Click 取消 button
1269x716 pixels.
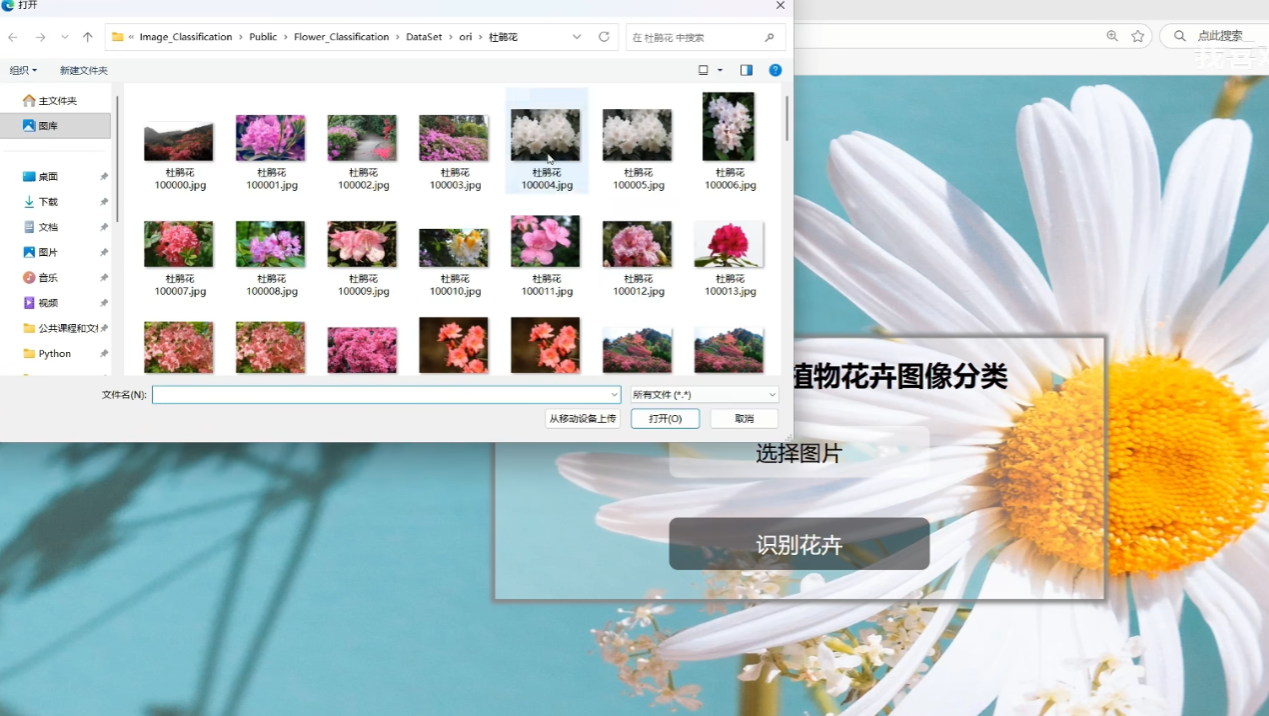[744, 418]
